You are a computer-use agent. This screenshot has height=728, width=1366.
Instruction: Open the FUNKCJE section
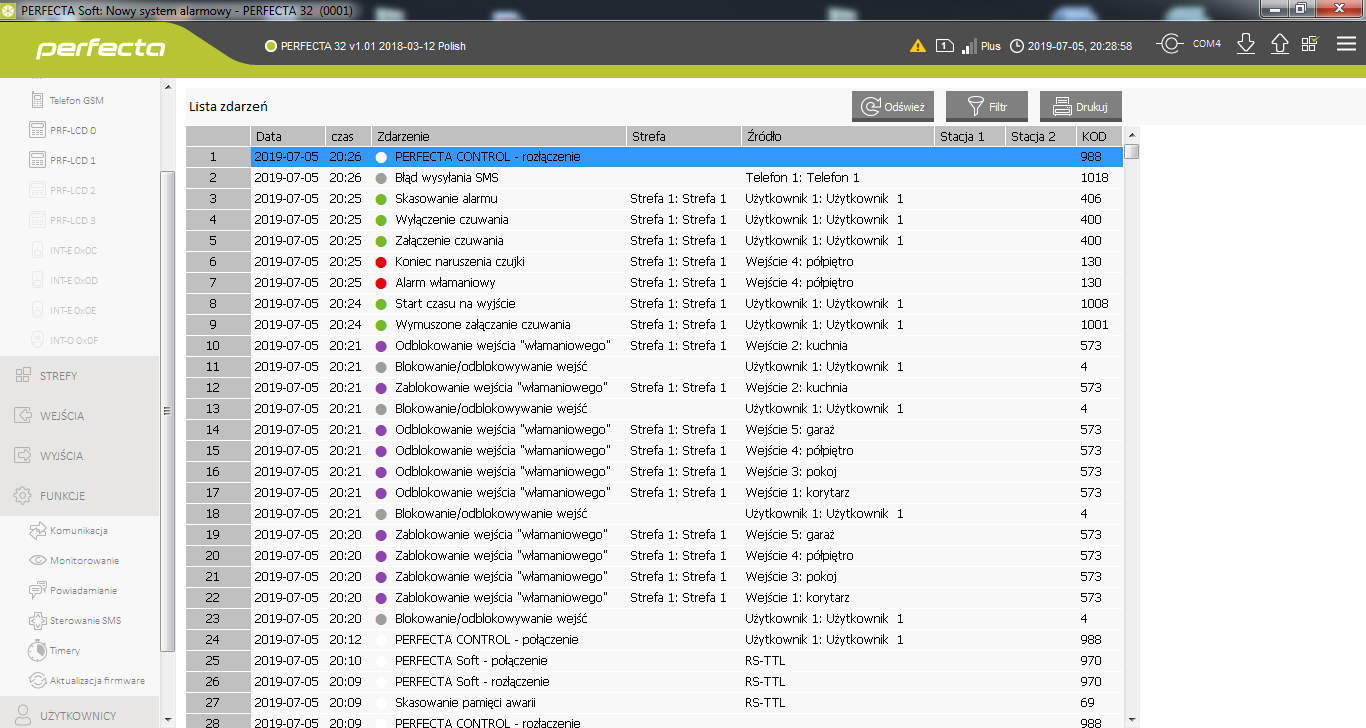pos(79,496)
